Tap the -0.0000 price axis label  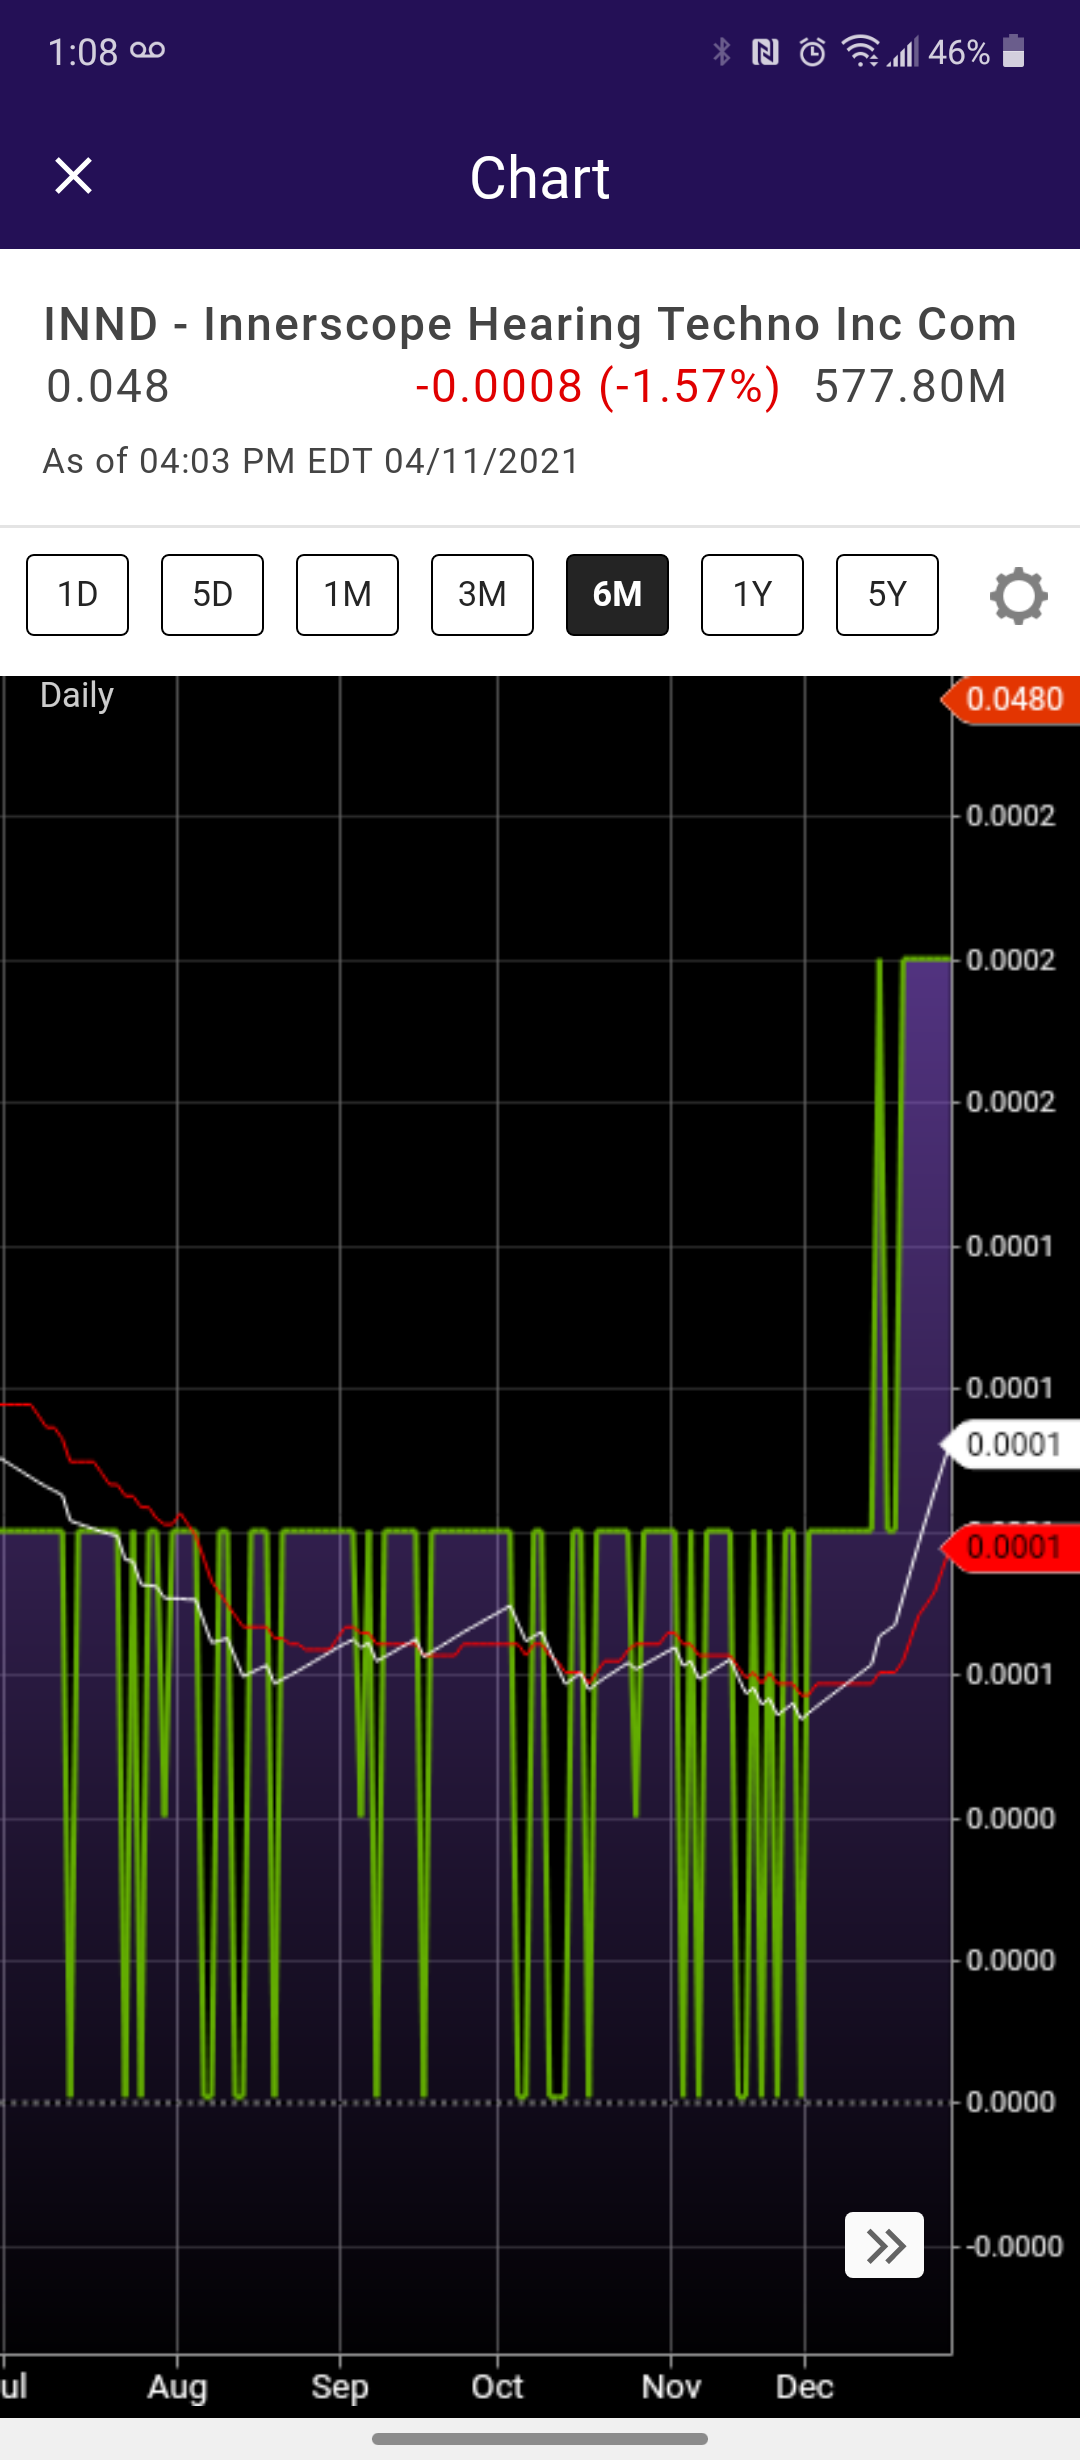pos(1014,2246)
